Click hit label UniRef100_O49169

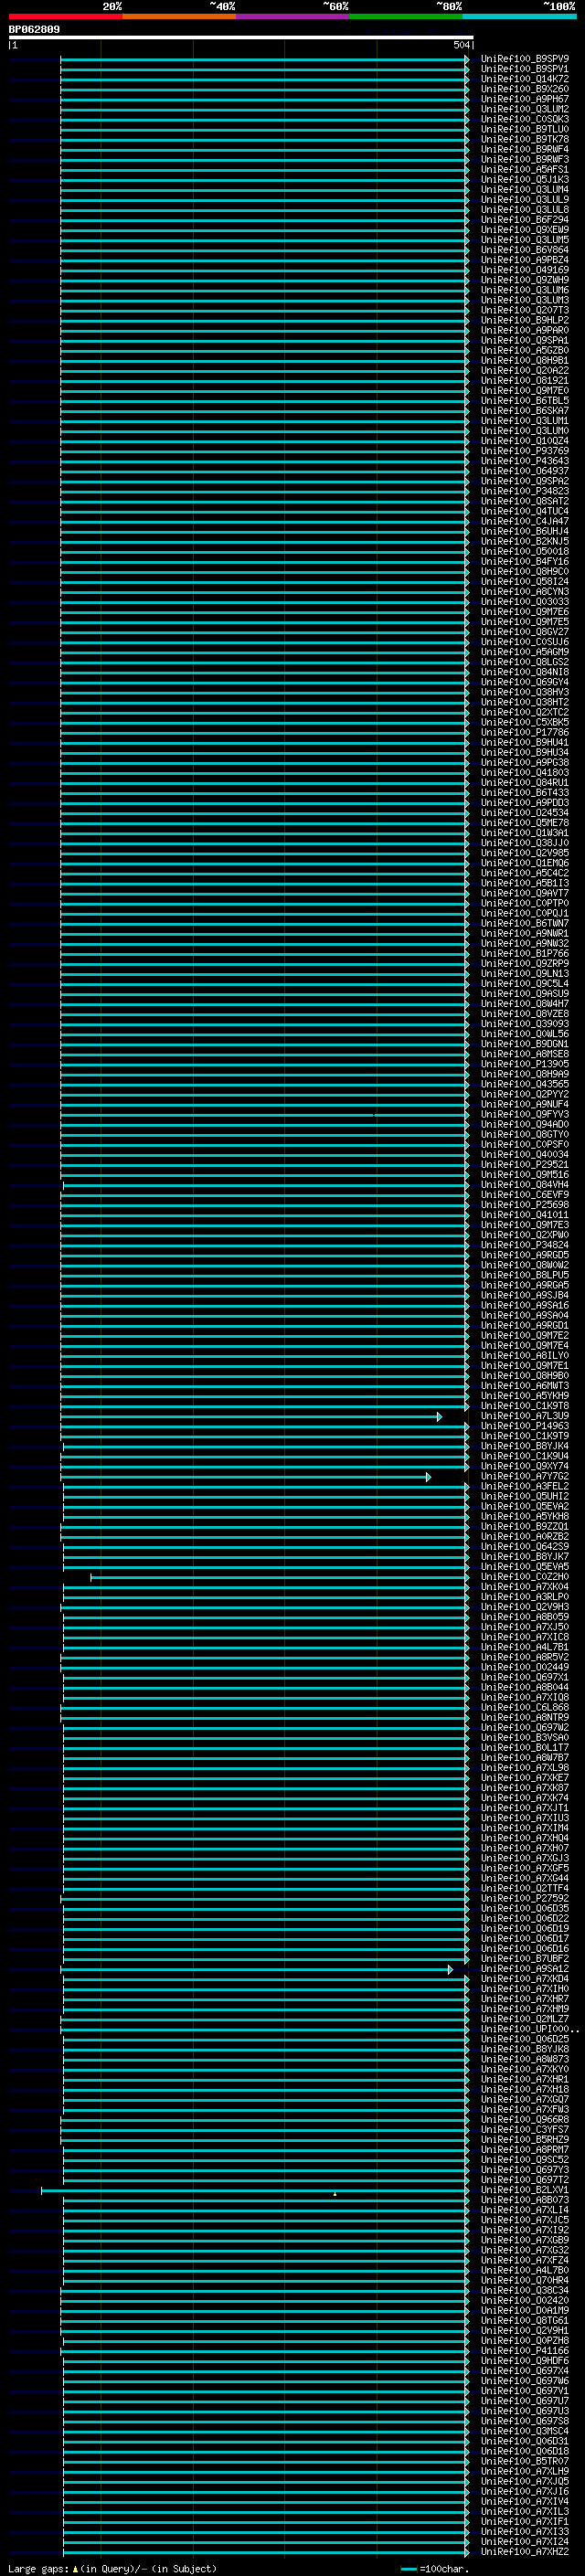click(525, 270)
